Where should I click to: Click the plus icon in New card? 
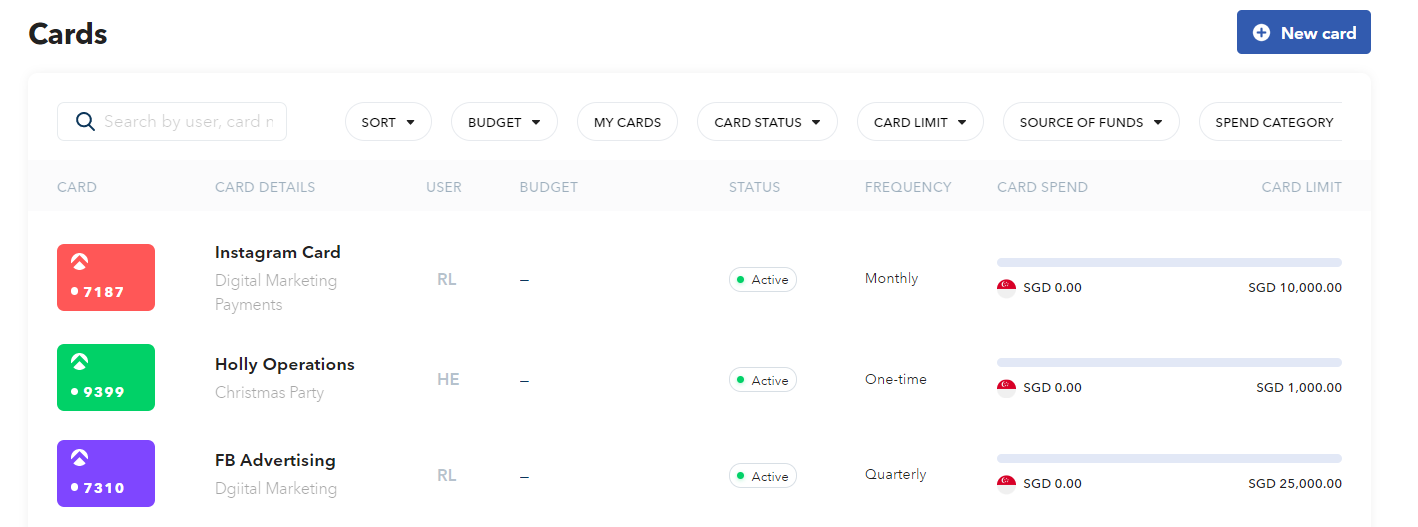[x=1262, y=33]
